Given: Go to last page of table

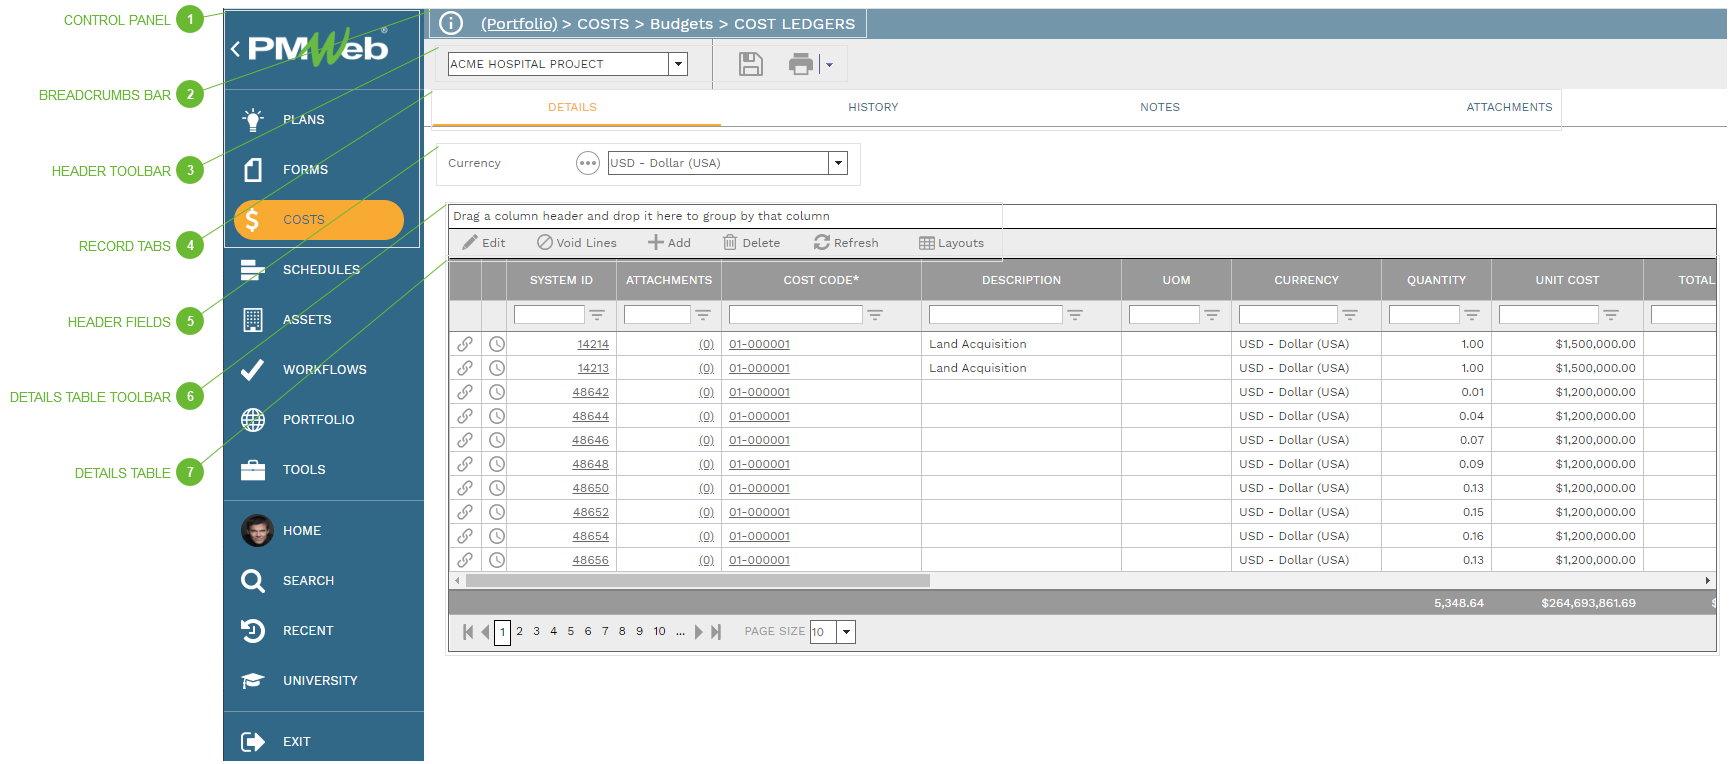Looking at the screenshot, I should [716, 632].
